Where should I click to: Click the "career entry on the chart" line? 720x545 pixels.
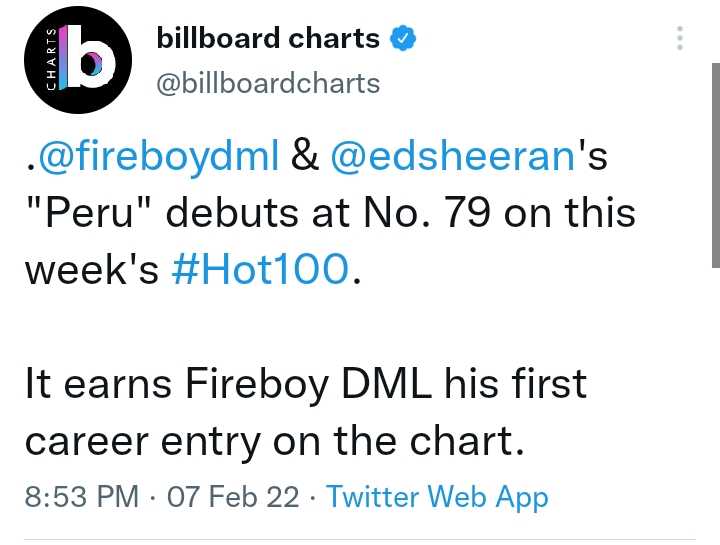(274, 440)
